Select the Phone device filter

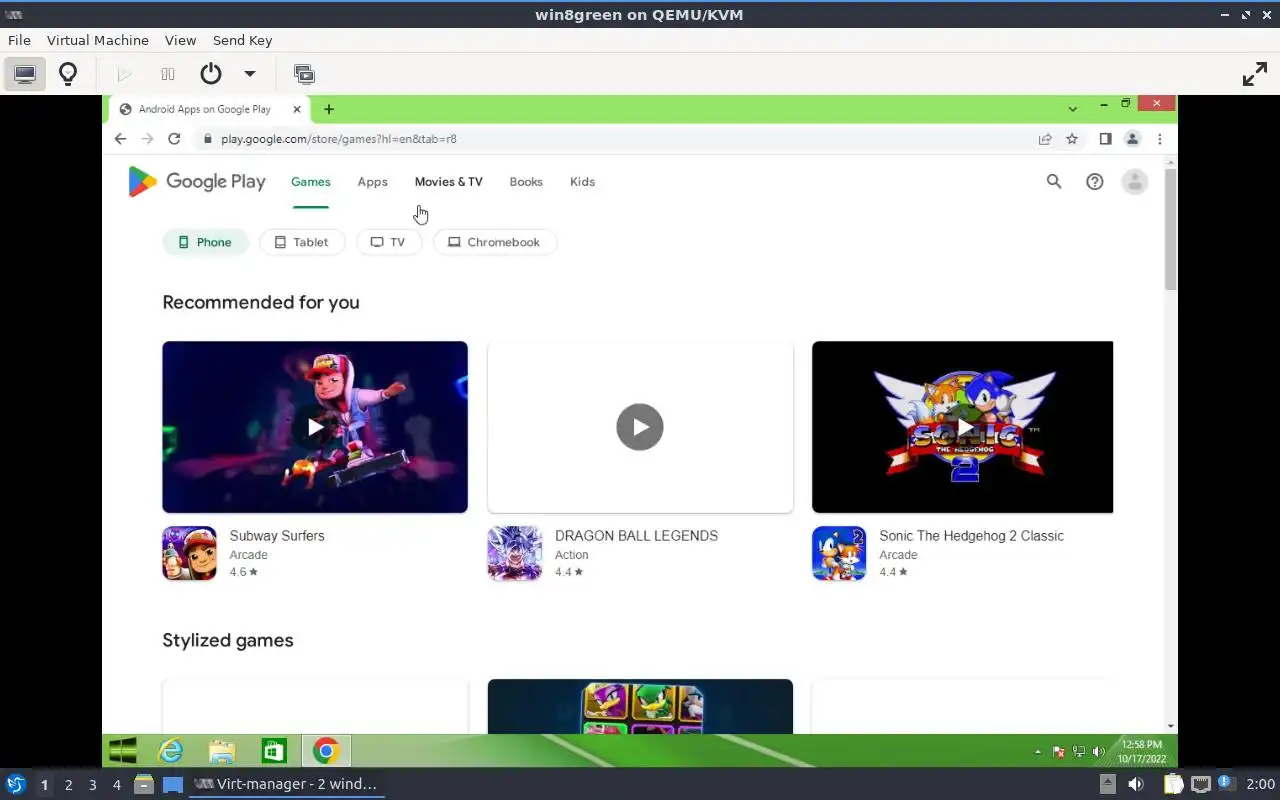tap(205, 242)
